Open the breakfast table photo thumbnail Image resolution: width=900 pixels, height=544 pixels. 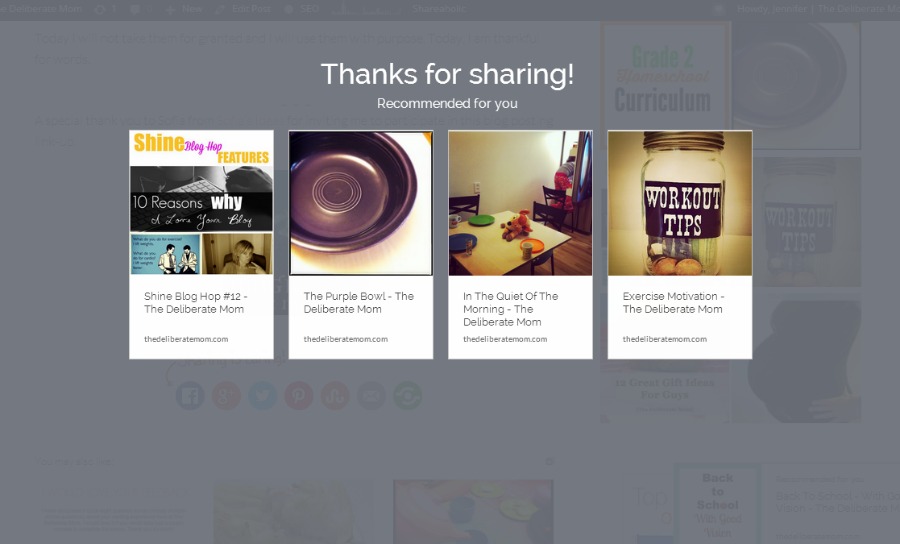[521, 203]
